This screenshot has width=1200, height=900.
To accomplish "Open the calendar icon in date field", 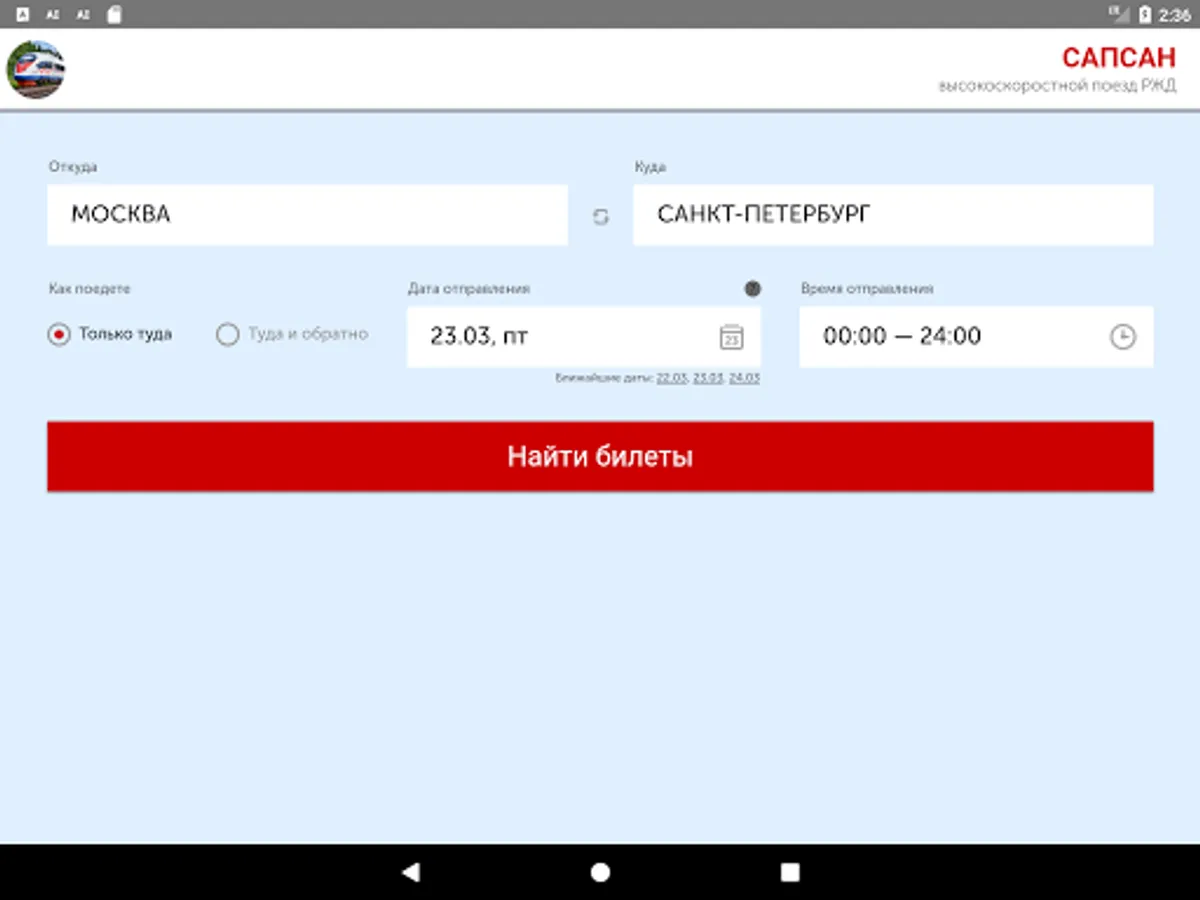I will 732,337.
